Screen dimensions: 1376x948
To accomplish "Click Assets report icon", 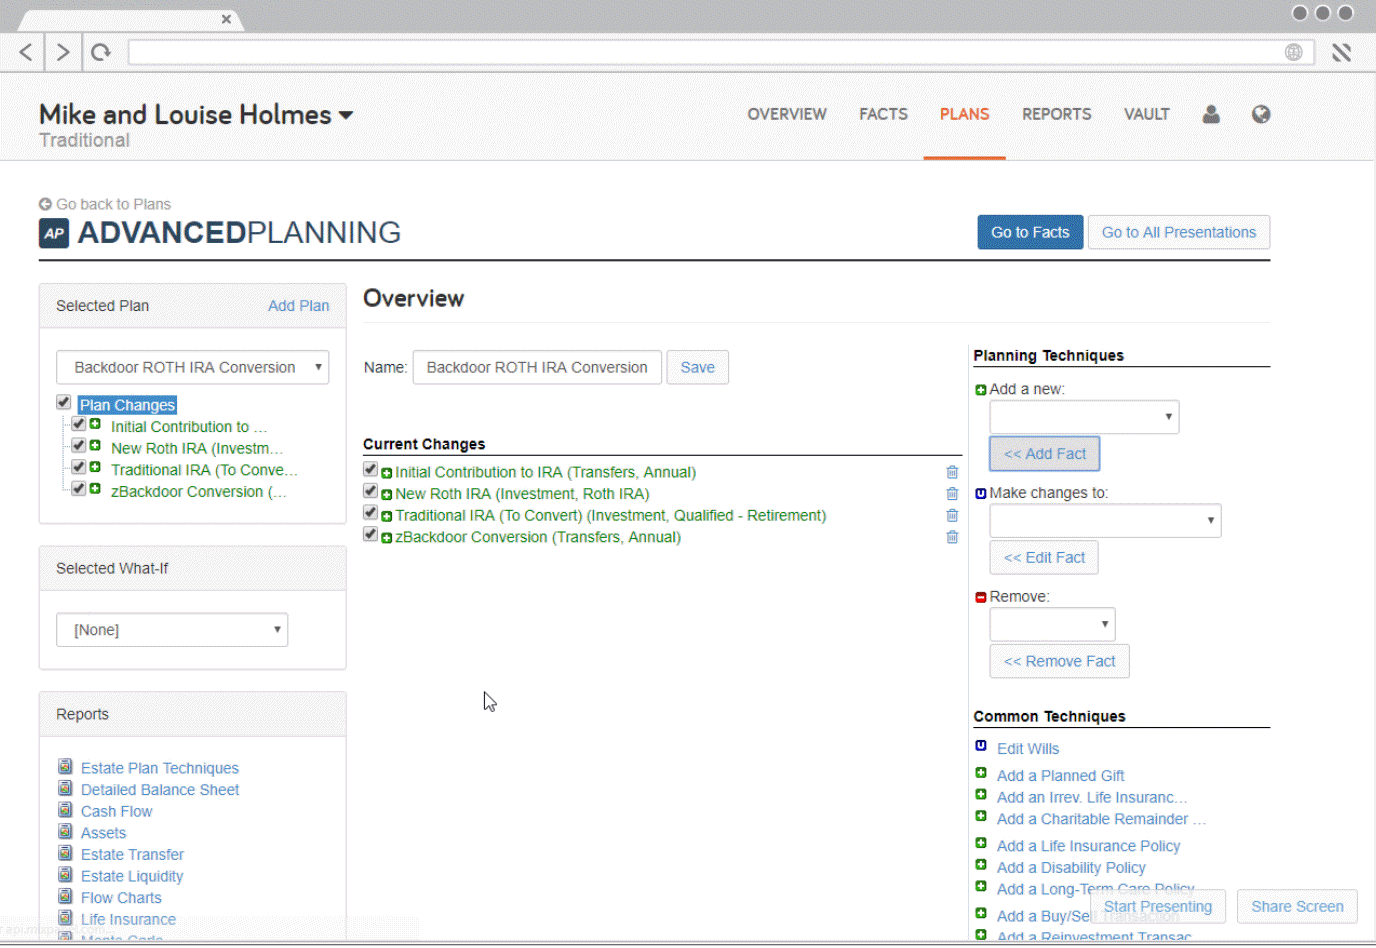I will click(x=65, y=831).
